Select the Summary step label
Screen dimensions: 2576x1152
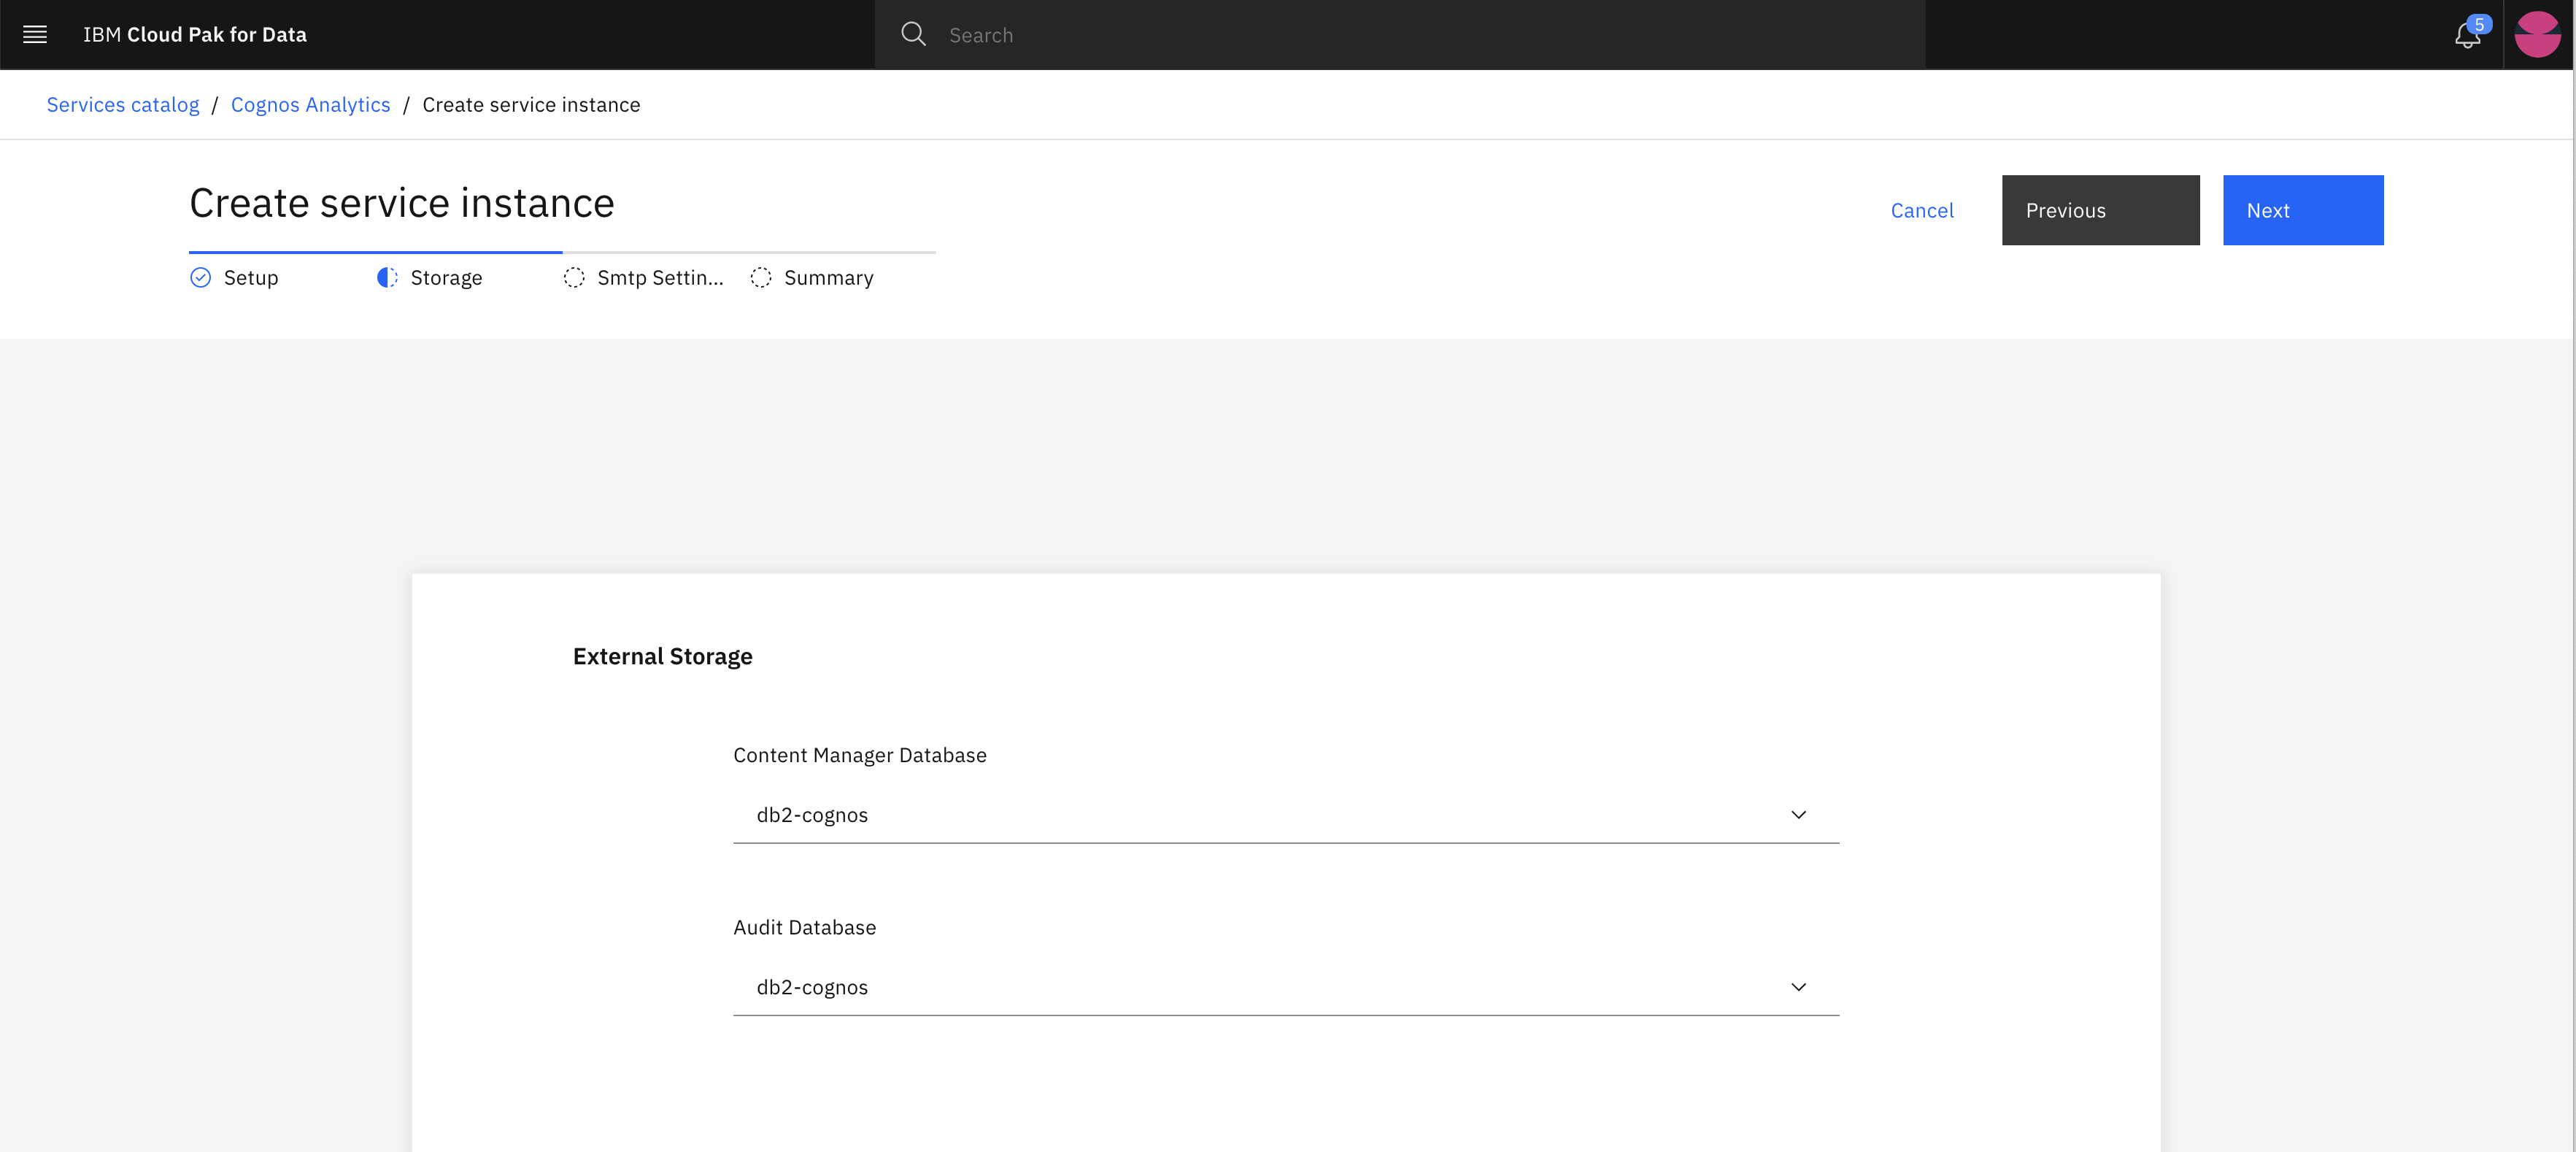coord(829,278)
